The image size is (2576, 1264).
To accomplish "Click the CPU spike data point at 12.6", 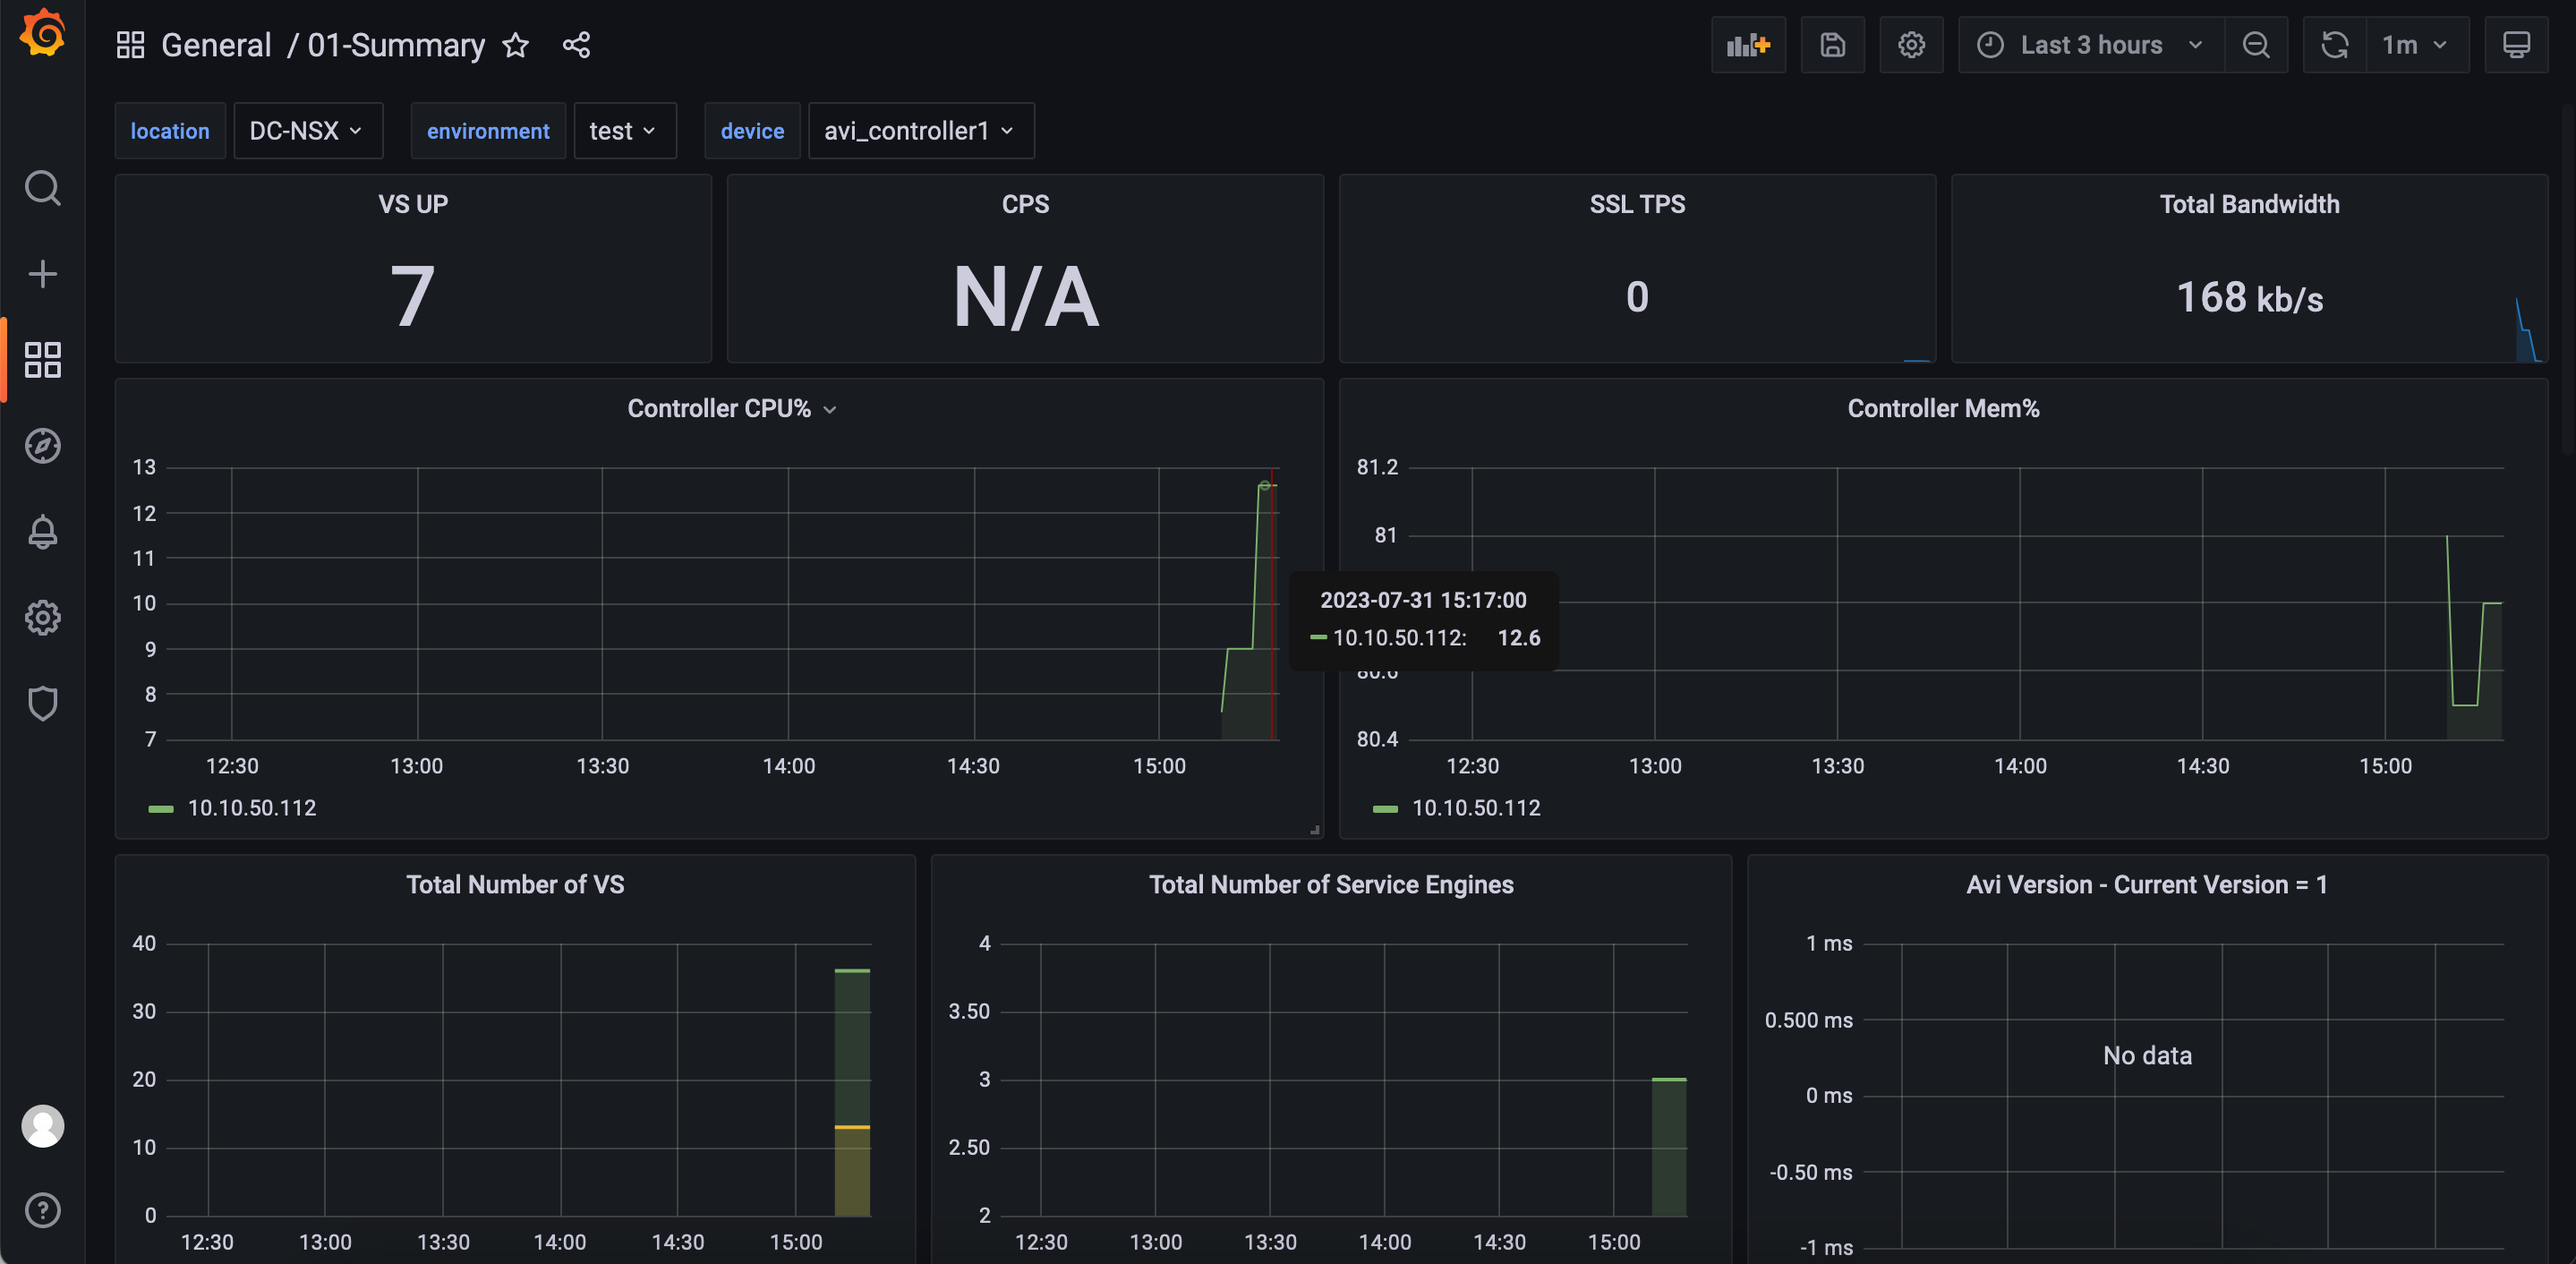I will (1264, 486).
